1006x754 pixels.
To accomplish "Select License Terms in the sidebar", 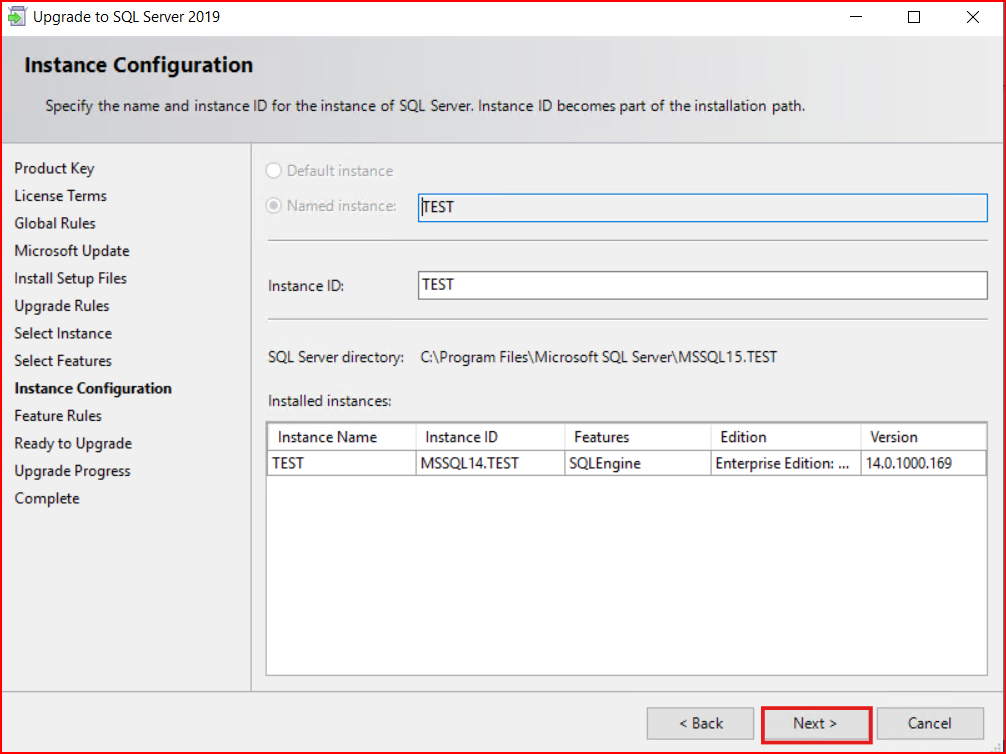I will [x=60, y=196].
